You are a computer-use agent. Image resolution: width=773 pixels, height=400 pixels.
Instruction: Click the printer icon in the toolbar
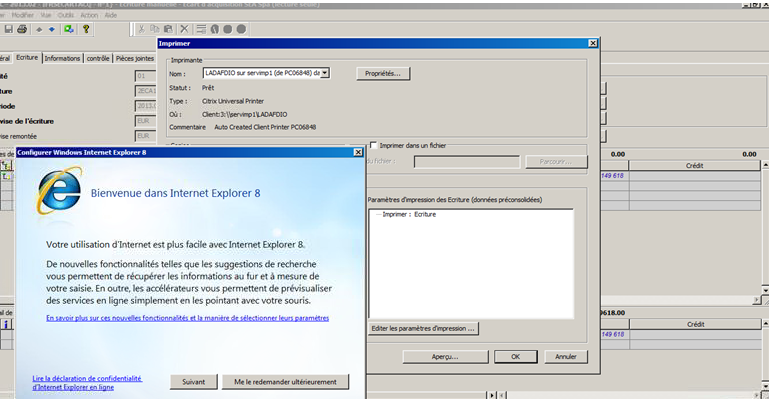(x=22, y=29)
